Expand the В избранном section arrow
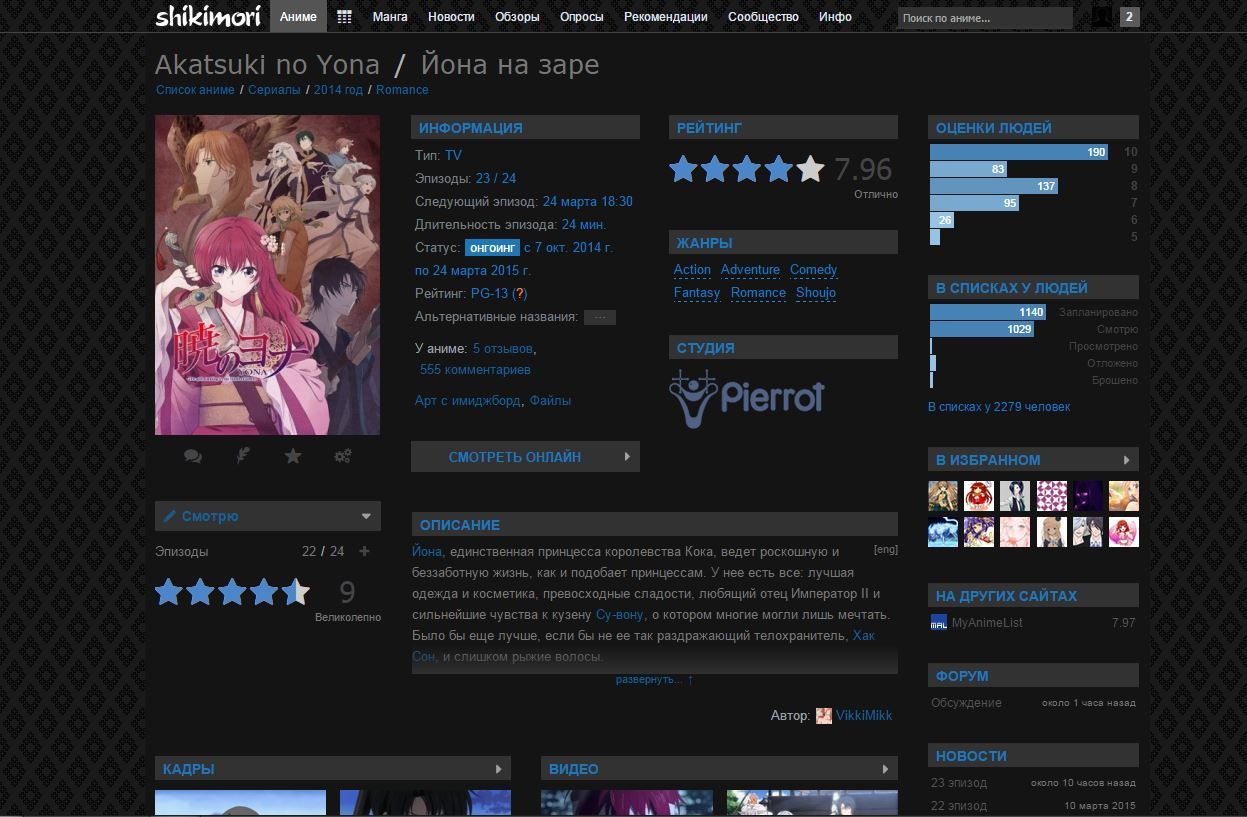 click(1127, 460)
